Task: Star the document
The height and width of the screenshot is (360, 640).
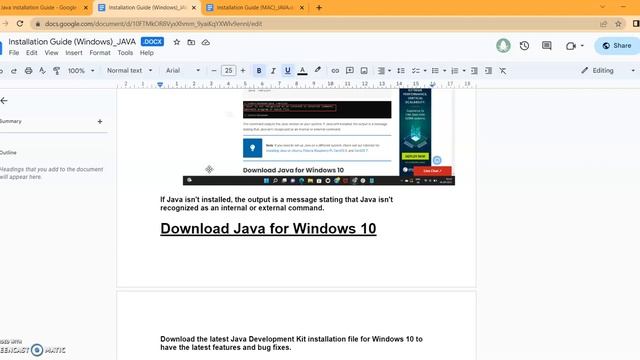Action: point(176,42)
